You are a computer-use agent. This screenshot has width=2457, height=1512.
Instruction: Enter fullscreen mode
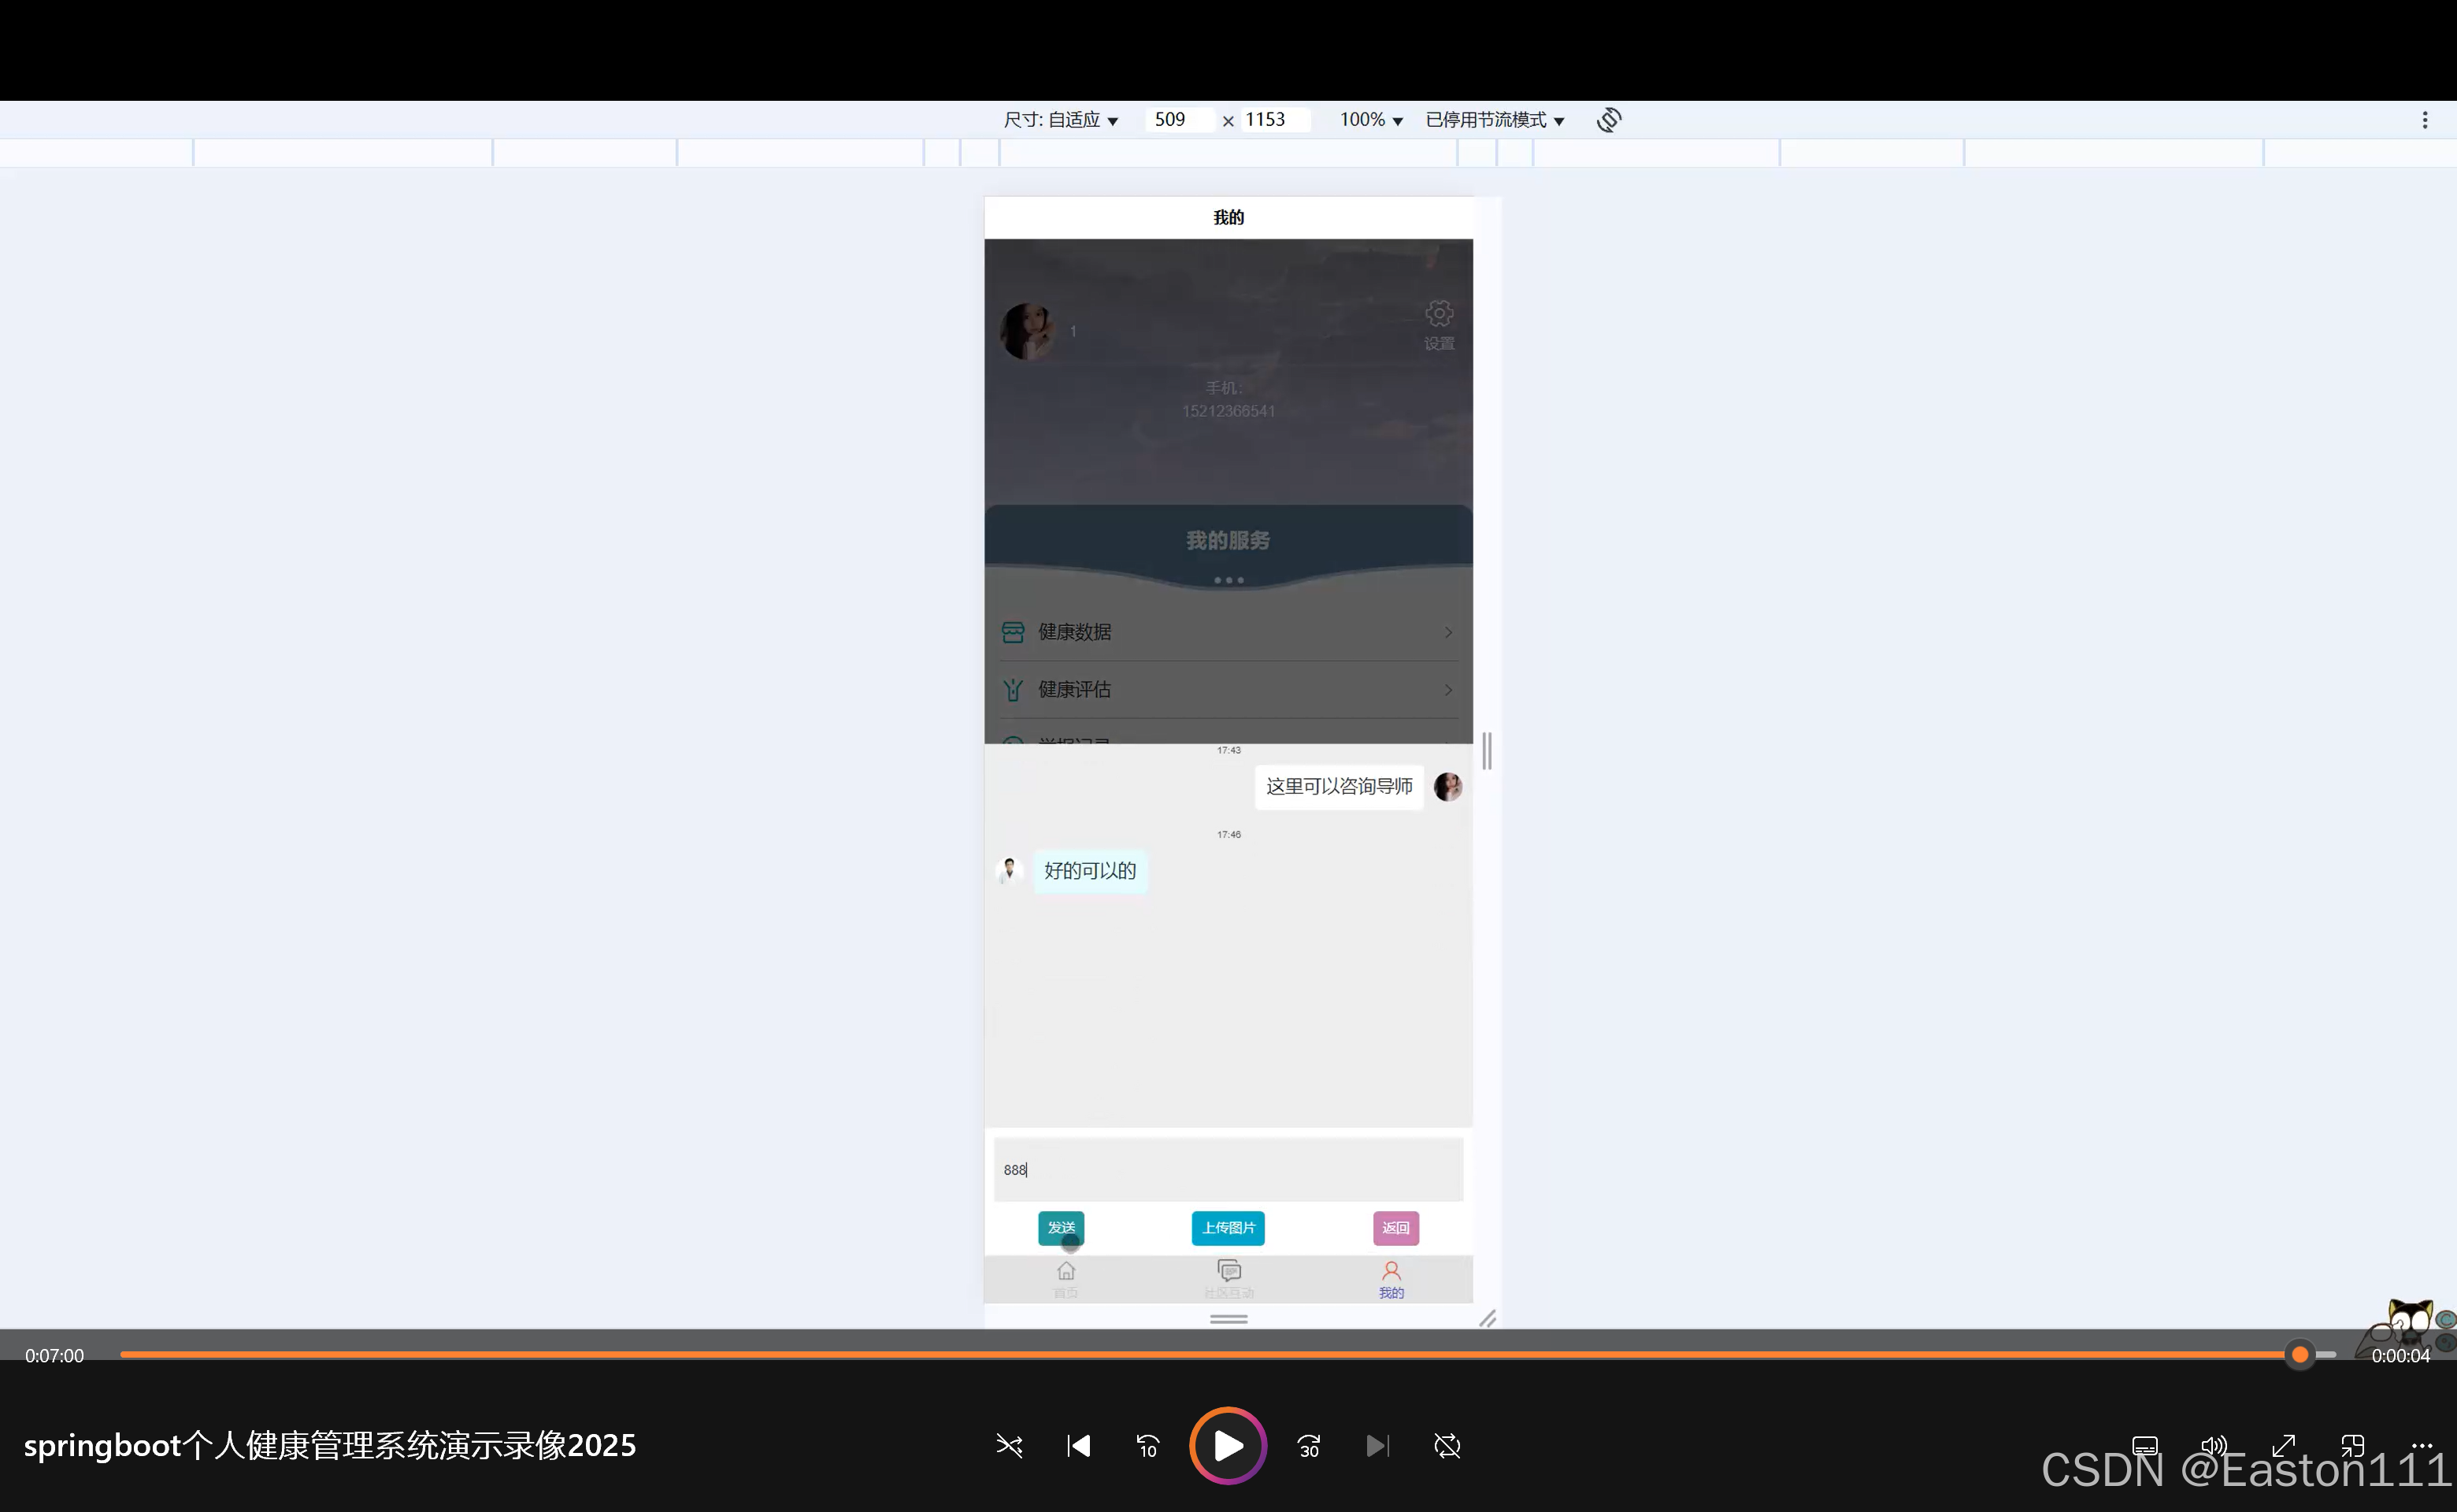pos(2283,1446)
